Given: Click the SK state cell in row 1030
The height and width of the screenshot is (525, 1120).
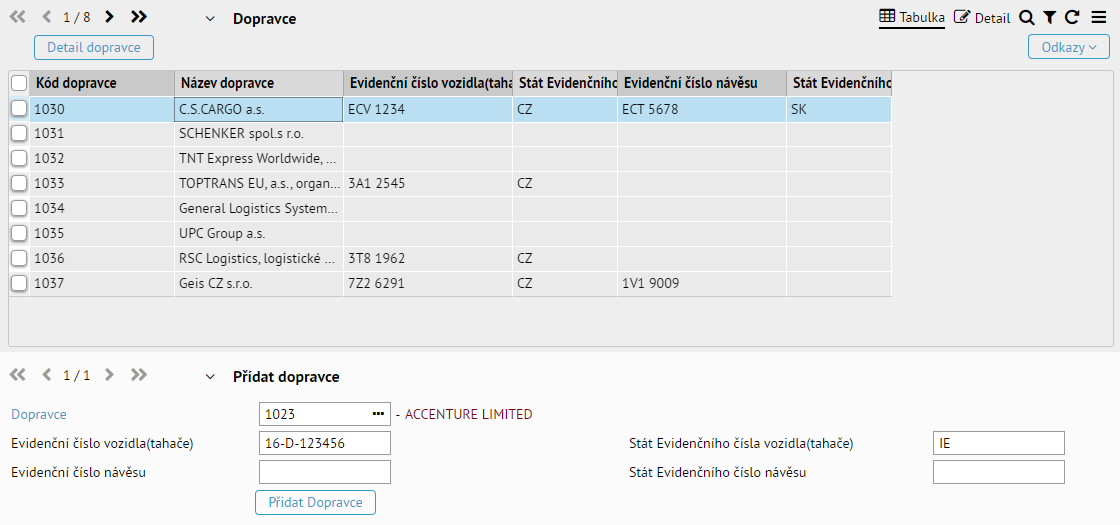Looking at the screenshot, I should pos(839,109).
